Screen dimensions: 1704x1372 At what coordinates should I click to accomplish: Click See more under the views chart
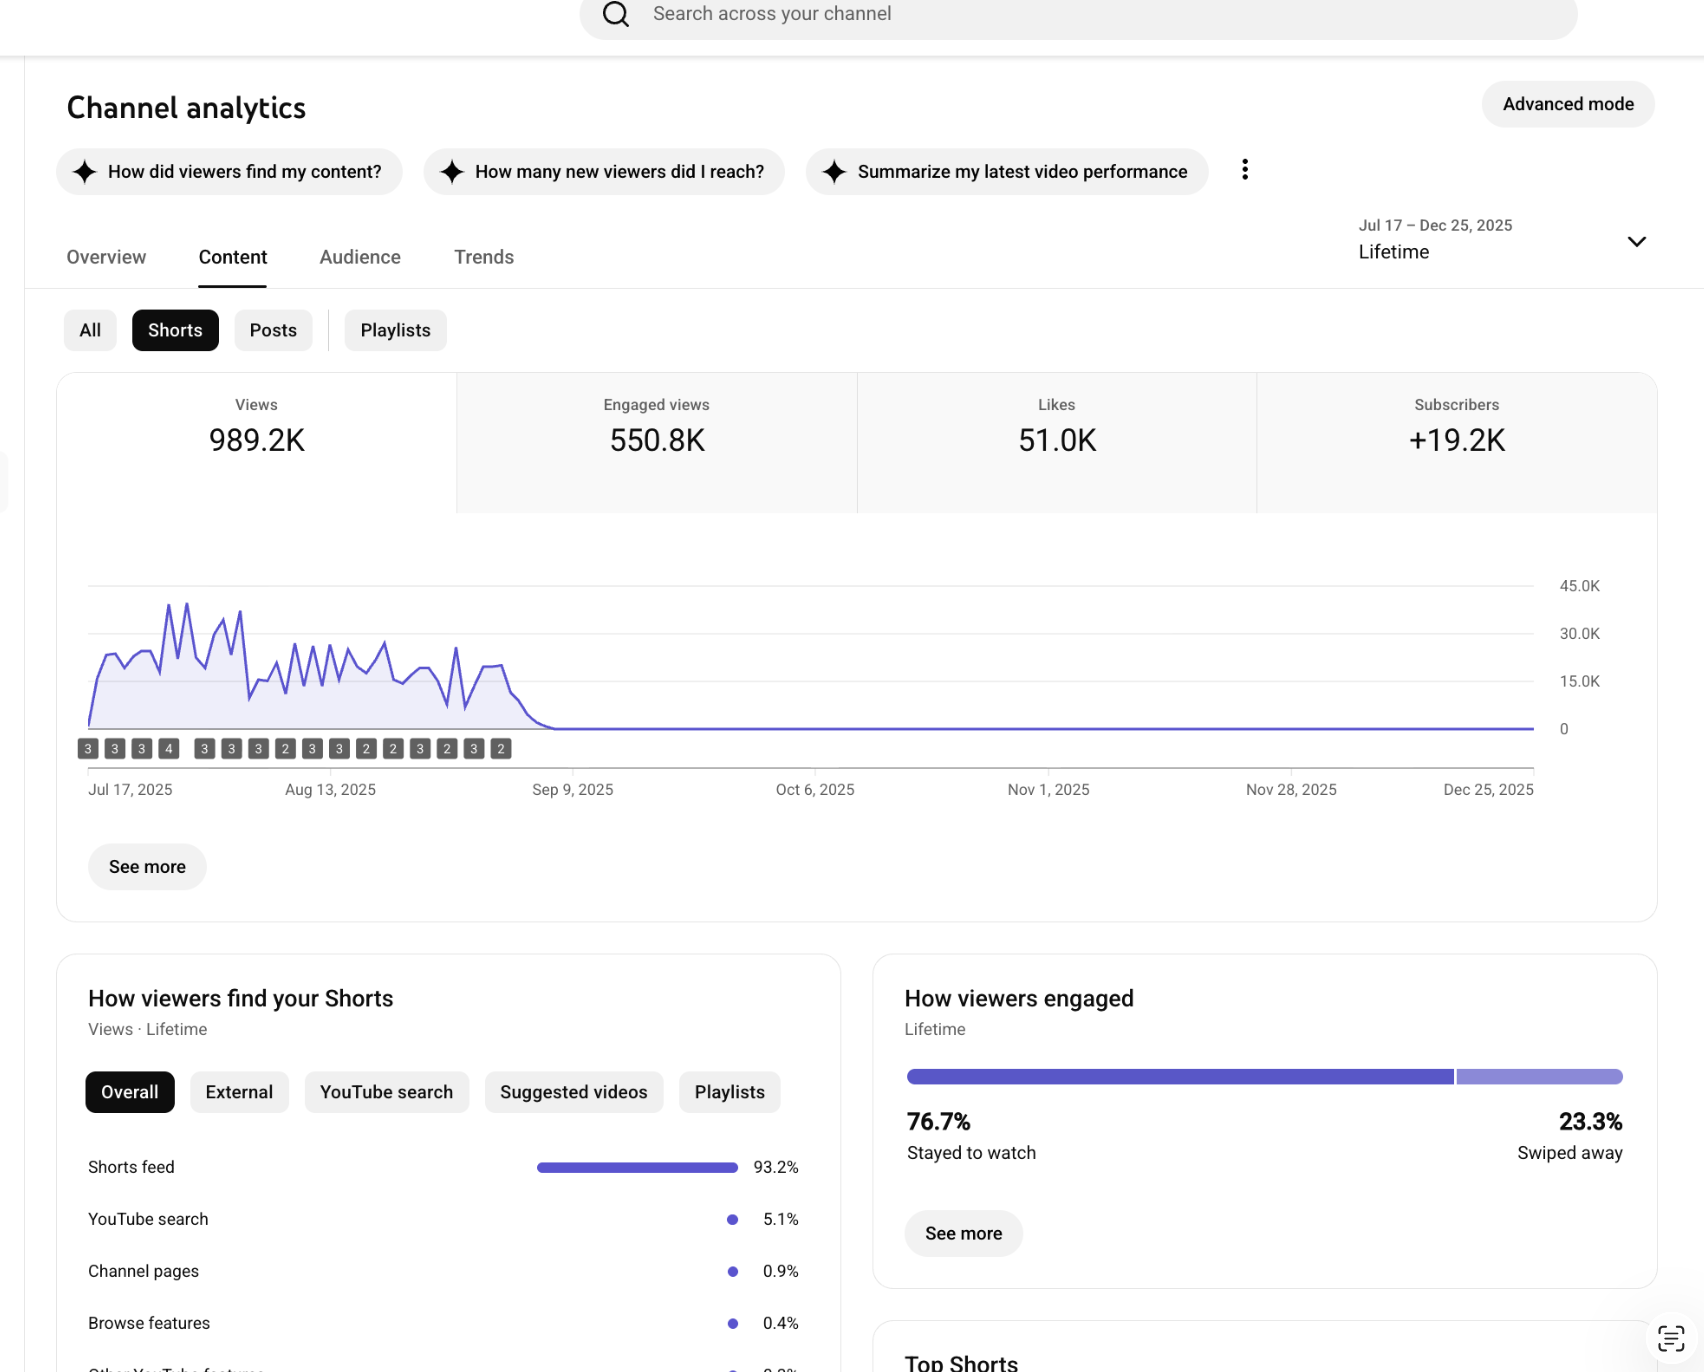click(x=147, y=867)
